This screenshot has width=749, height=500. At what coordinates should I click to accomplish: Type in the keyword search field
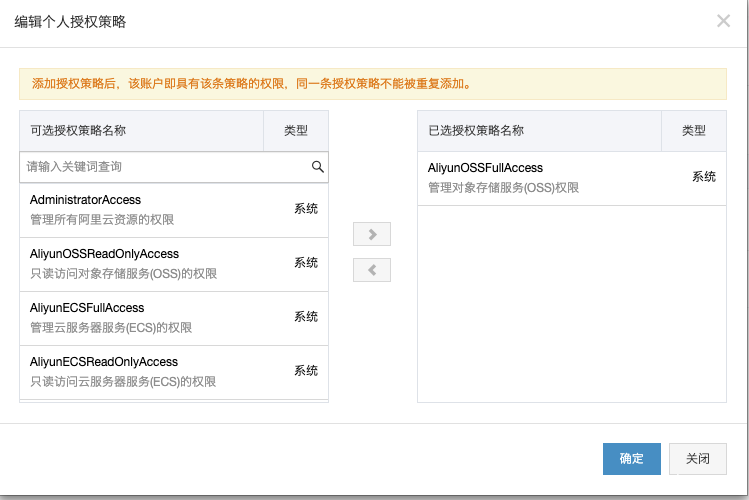165,167
